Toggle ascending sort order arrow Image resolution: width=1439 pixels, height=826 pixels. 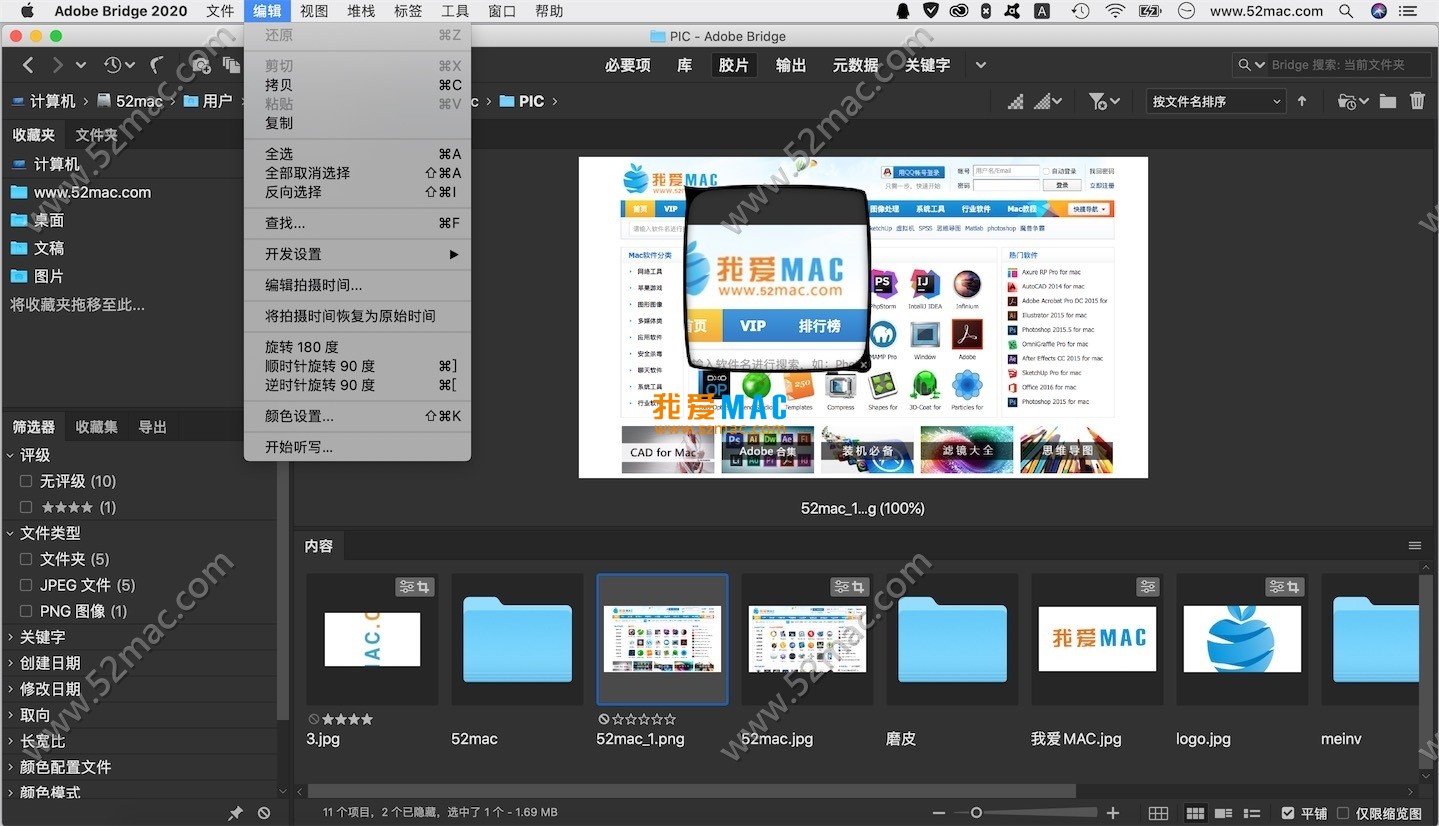[x=1302, y=101]
